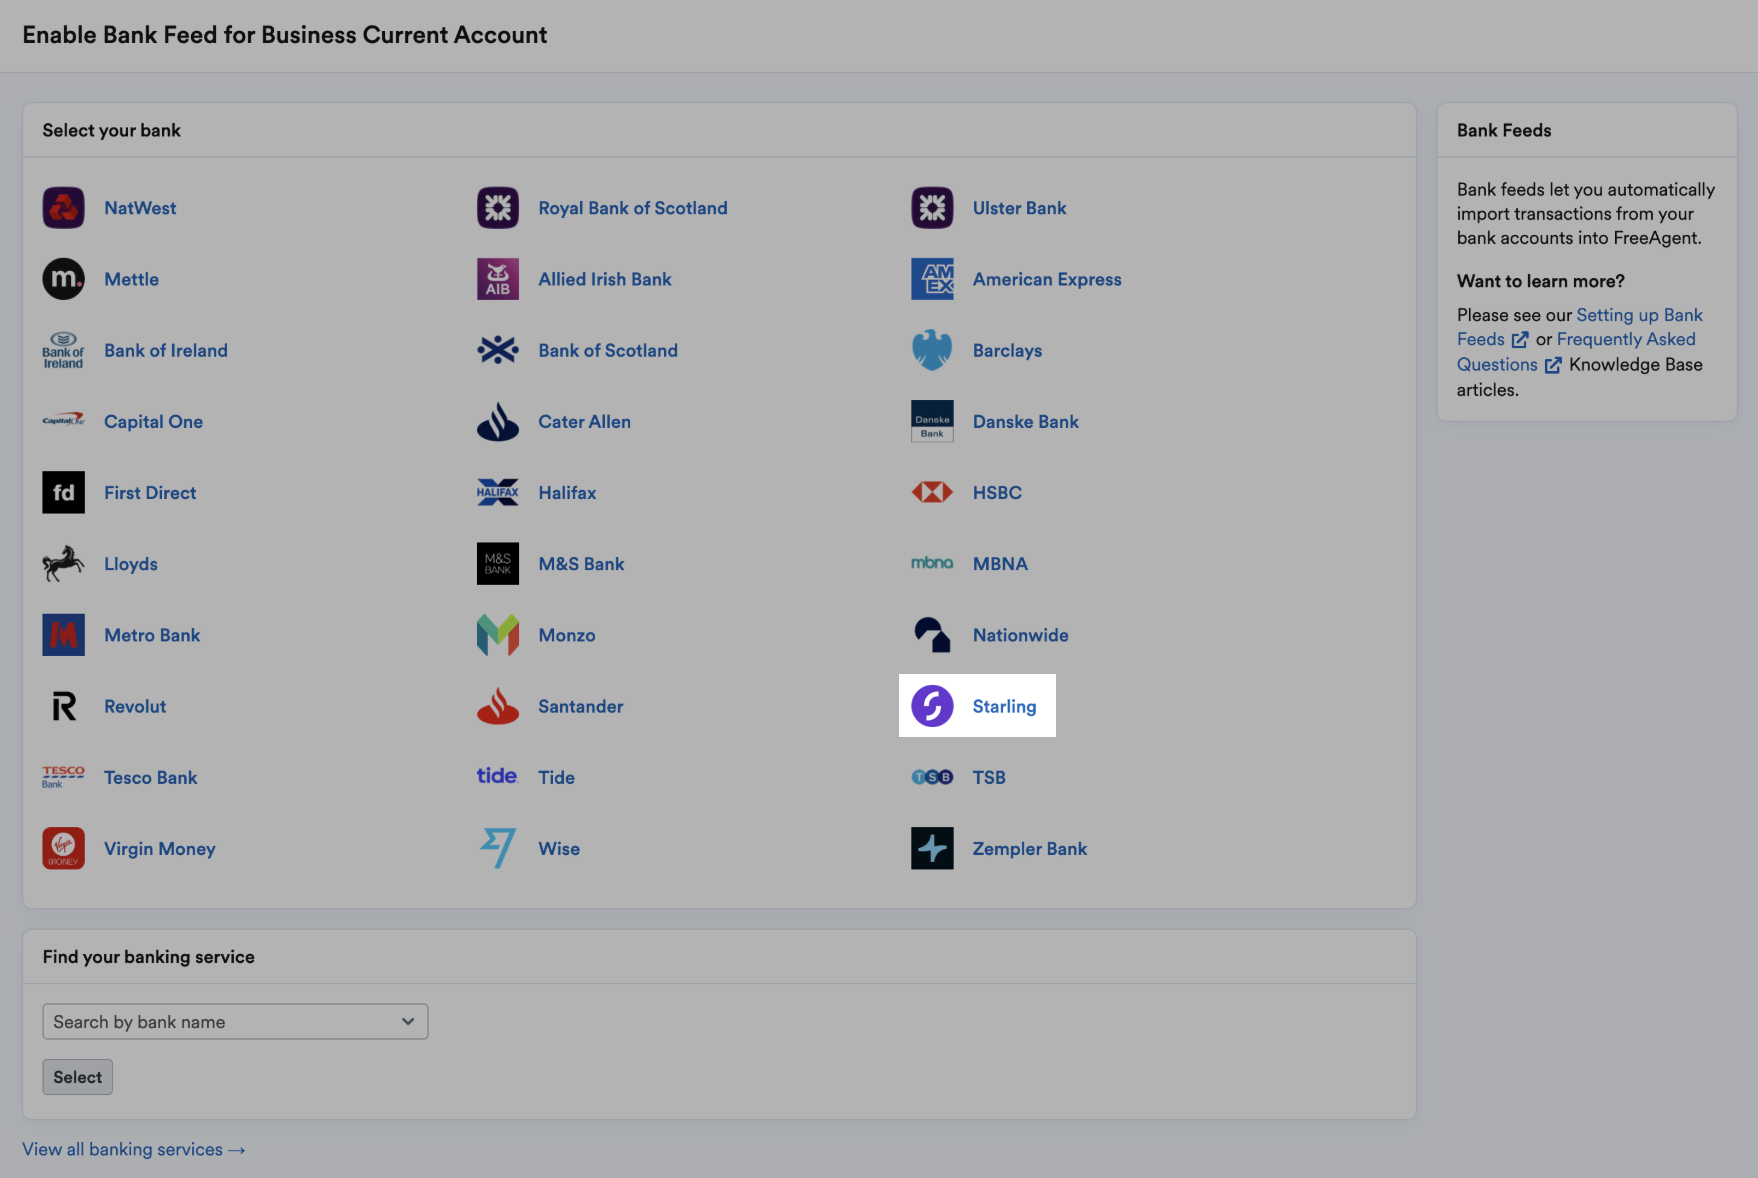Image resolution: width=1758 pixels, height=1178 pixels.
Task: Click the Tesco Bank logo icon
Action: [63, 777]
